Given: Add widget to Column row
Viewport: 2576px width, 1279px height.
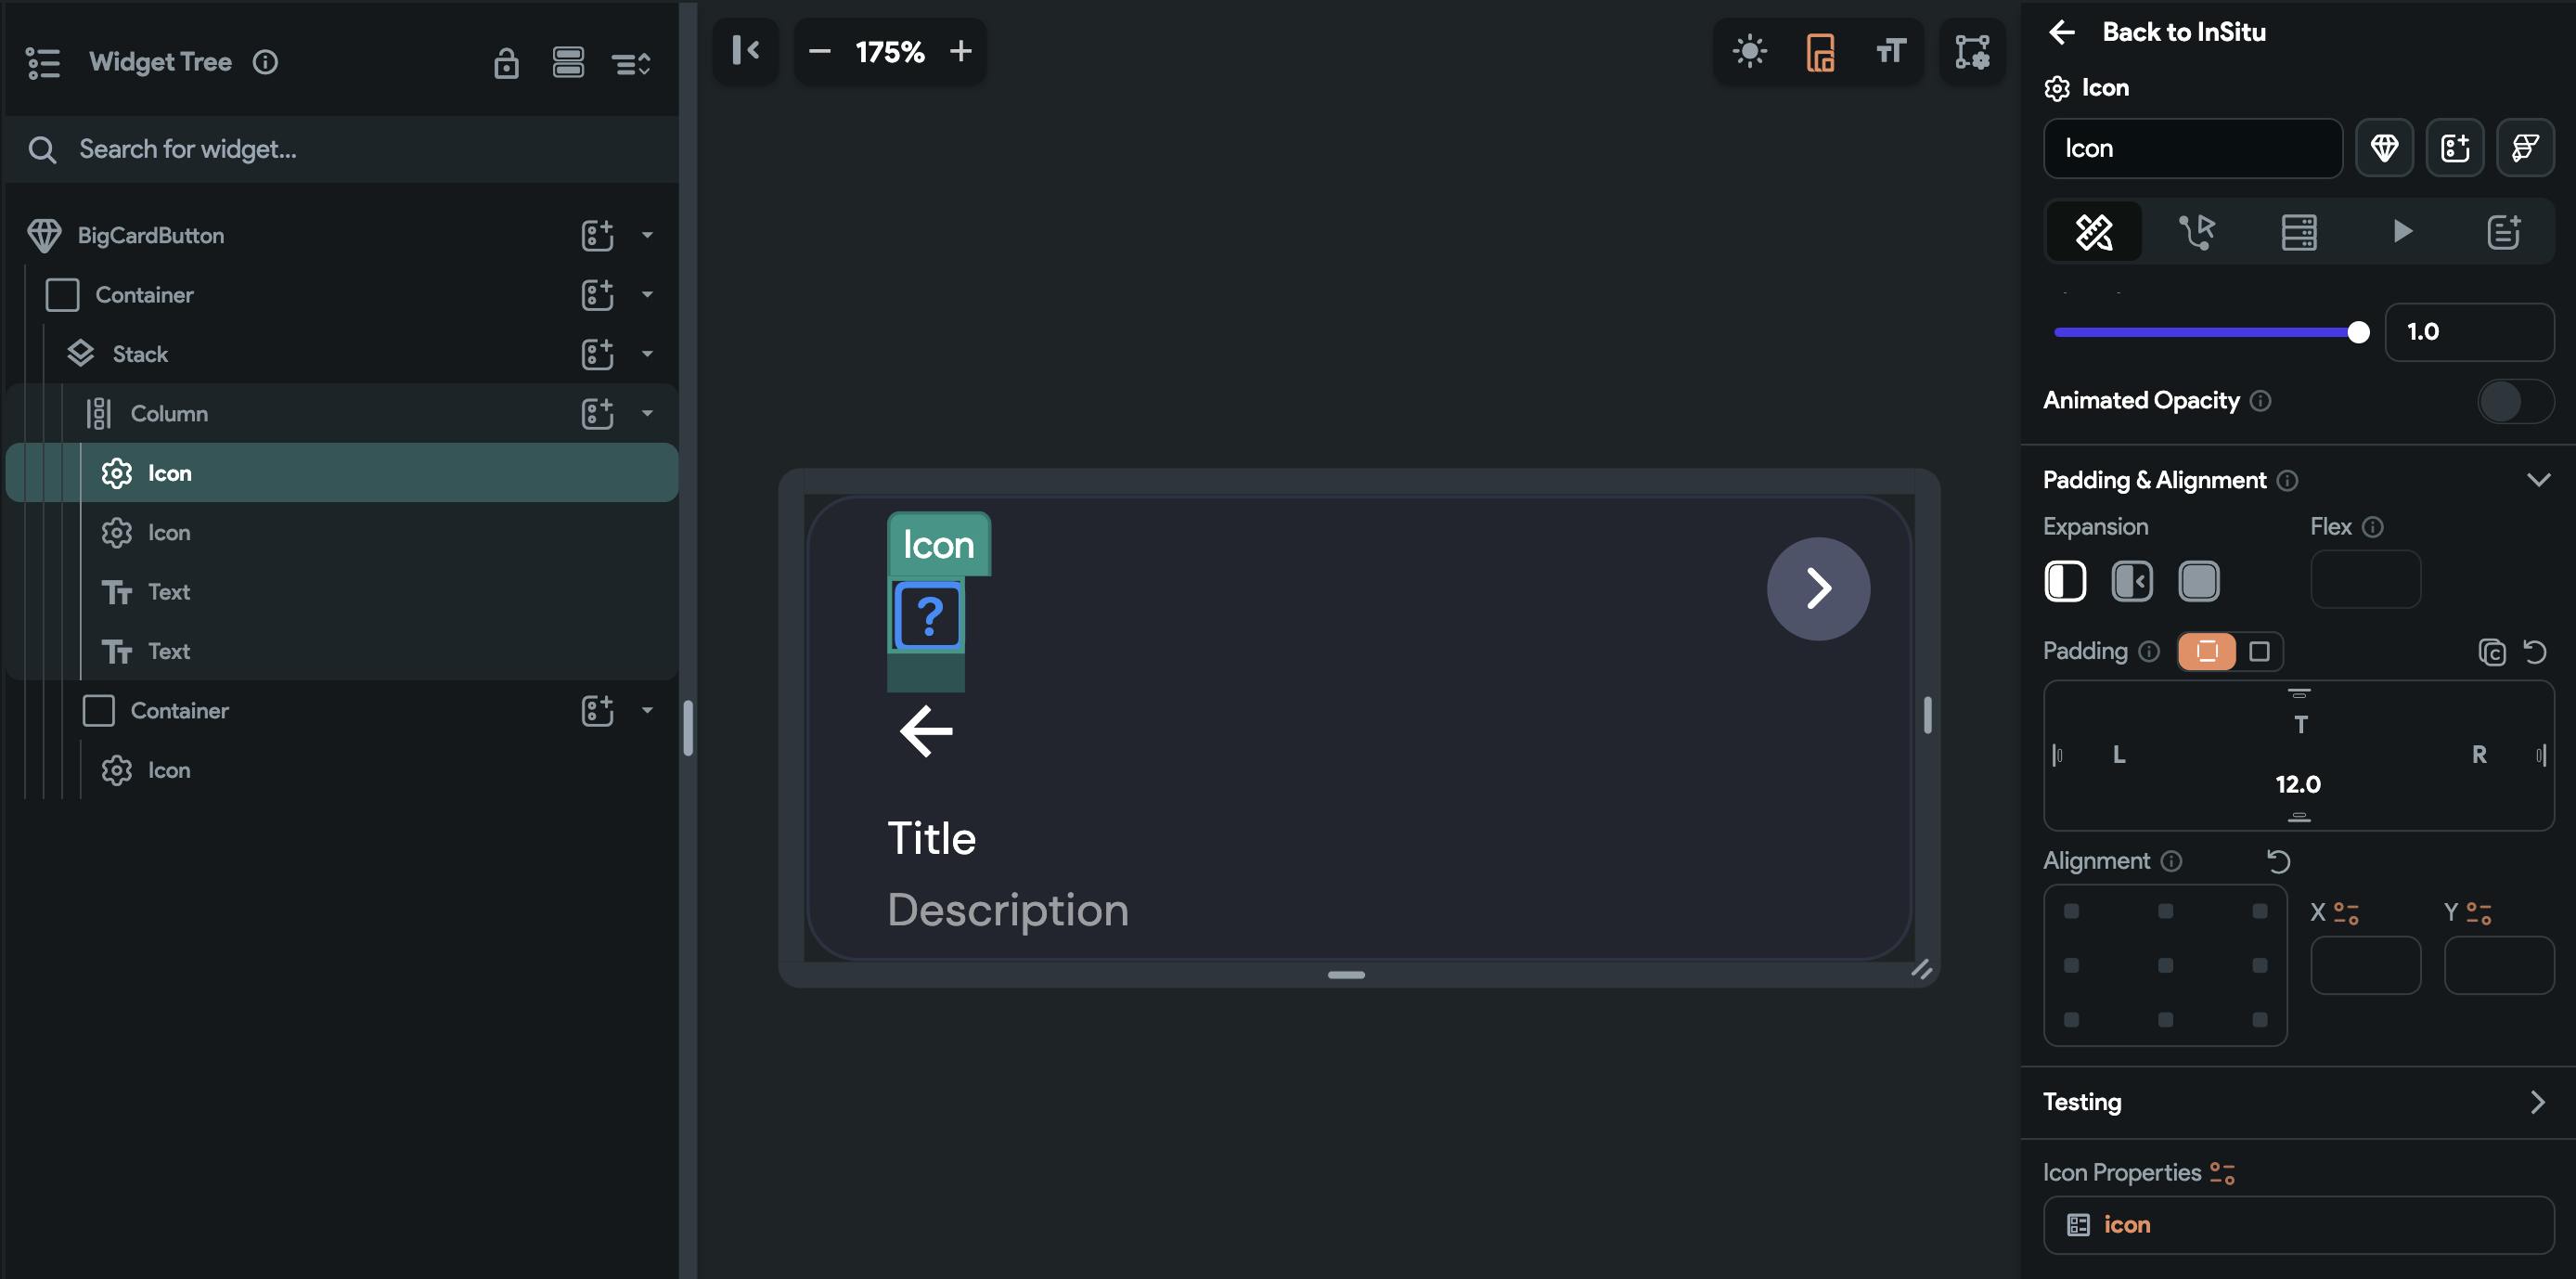Looking at the screenshot, I should (x=597, y=413).
